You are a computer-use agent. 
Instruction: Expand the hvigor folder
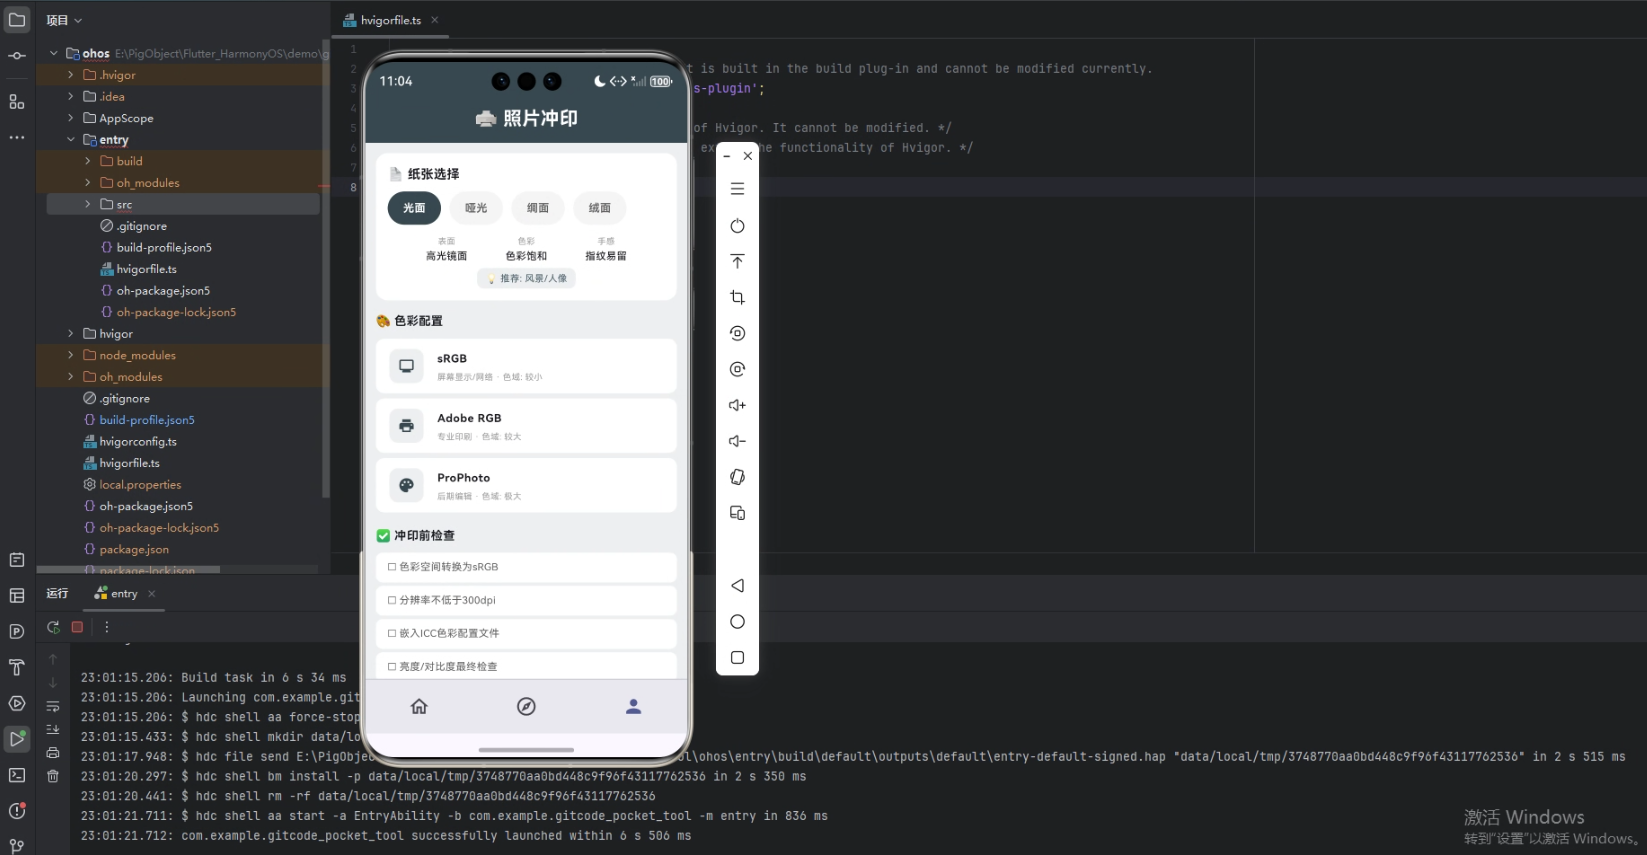[x=71, y=334]
